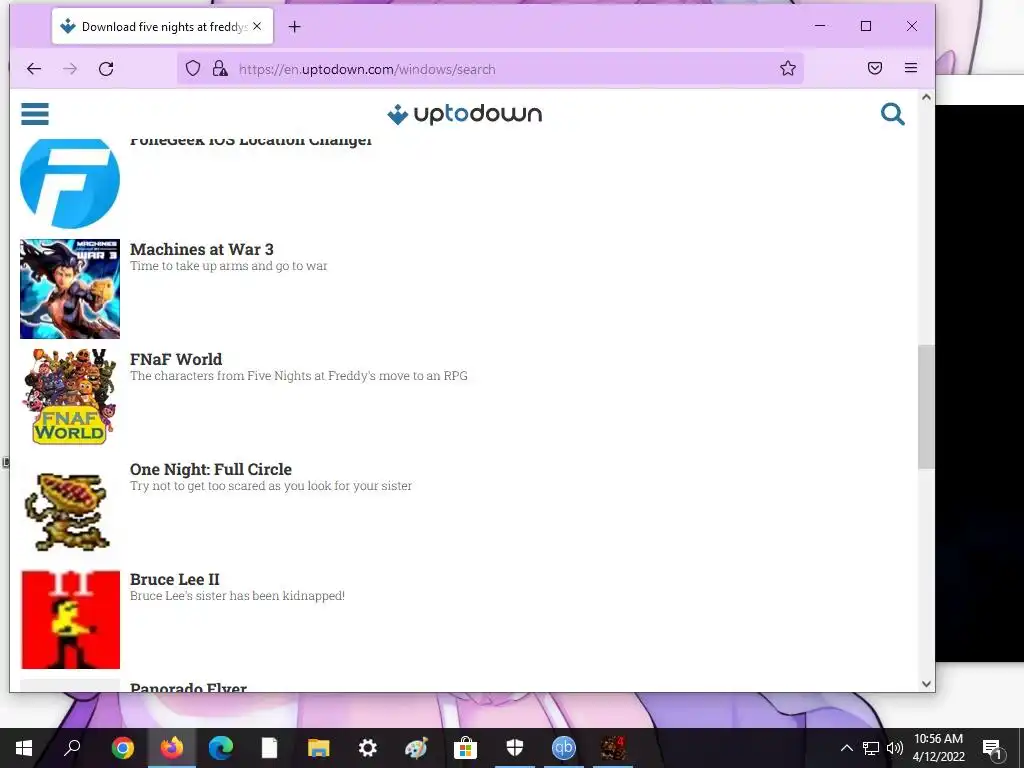Open Windows Security shield in taskbar
Screen dimensions: 1024x768
515,748
